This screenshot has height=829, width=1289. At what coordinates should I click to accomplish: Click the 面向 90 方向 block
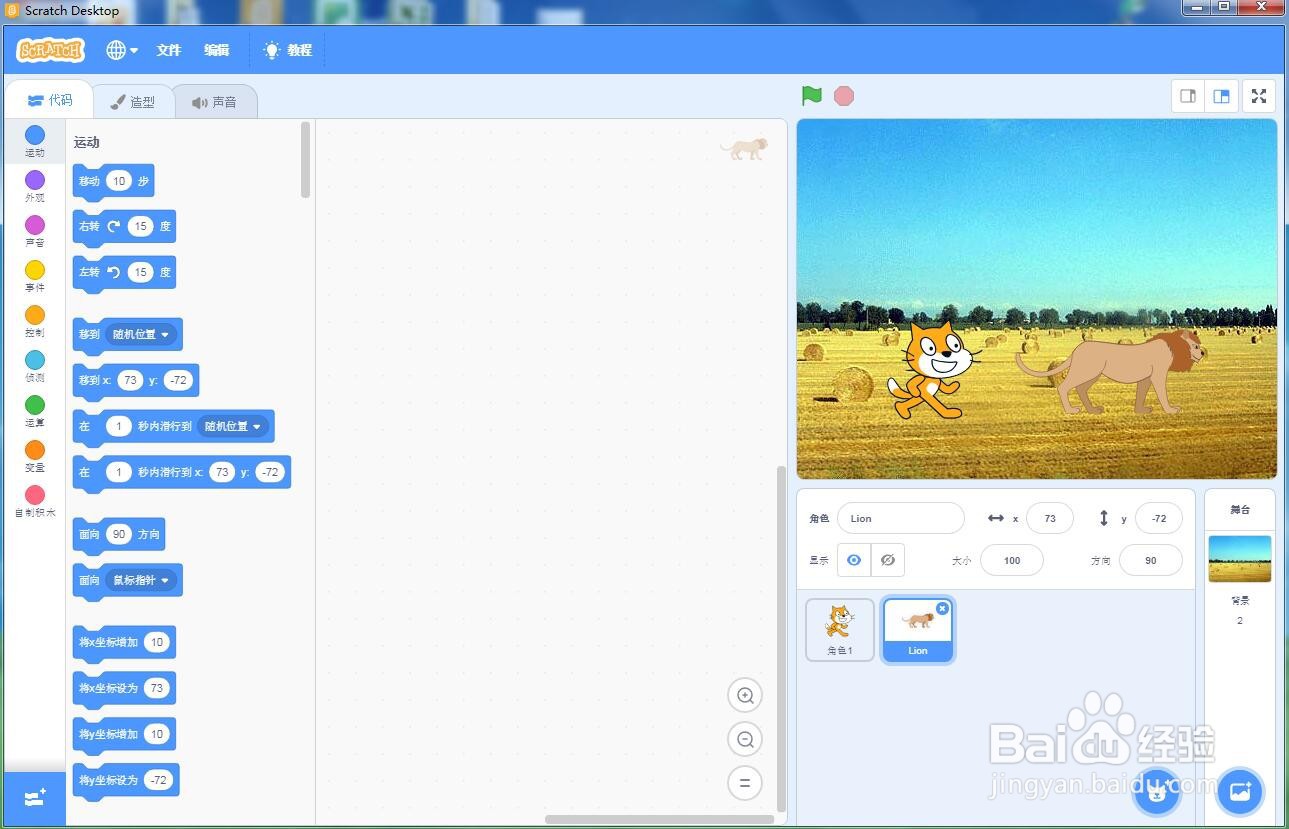pos(119,535)
